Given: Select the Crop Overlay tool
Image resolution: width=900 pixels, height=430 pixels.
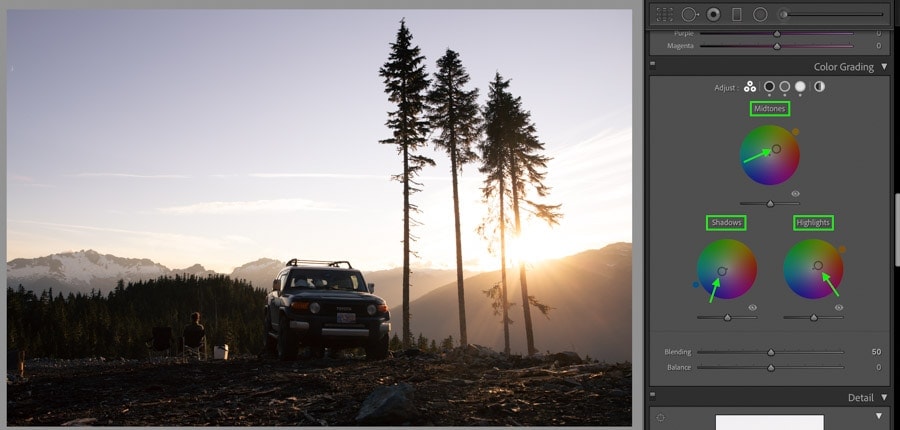Looking at the screenshot, I should 665,14.
